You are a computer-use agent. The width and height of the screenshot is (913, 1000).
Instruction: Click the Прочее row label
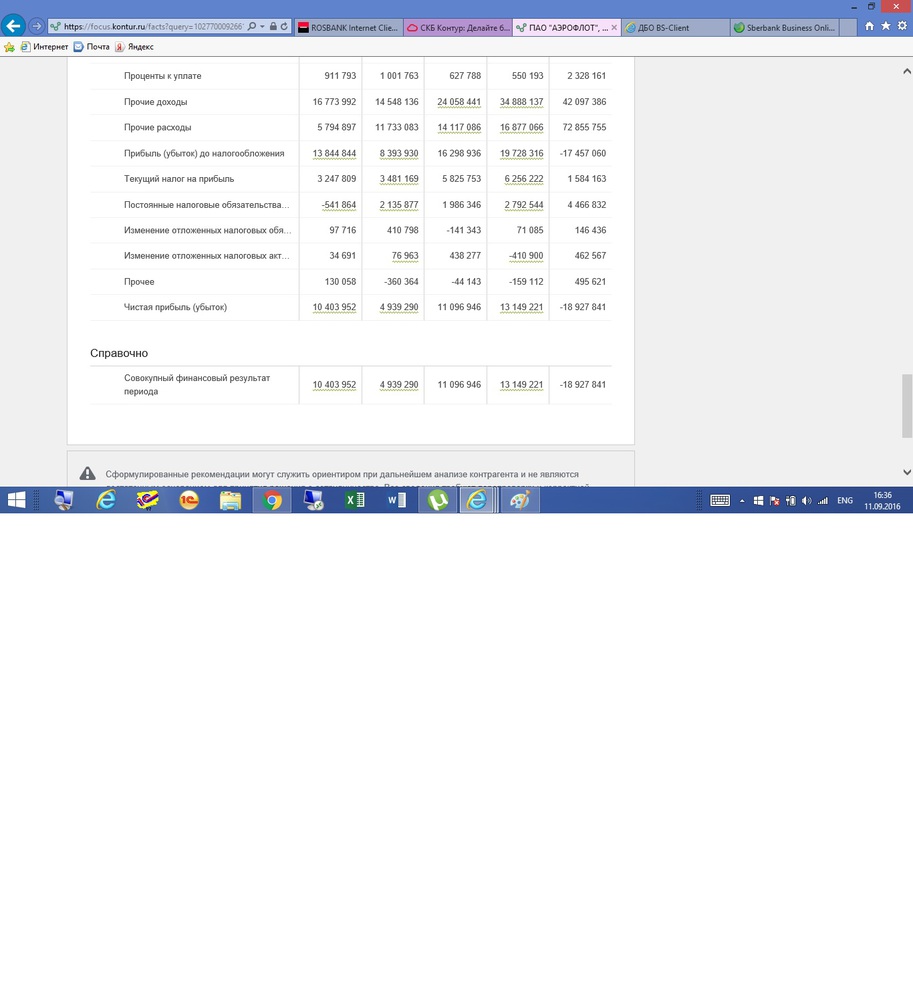(x=139, y=282)
